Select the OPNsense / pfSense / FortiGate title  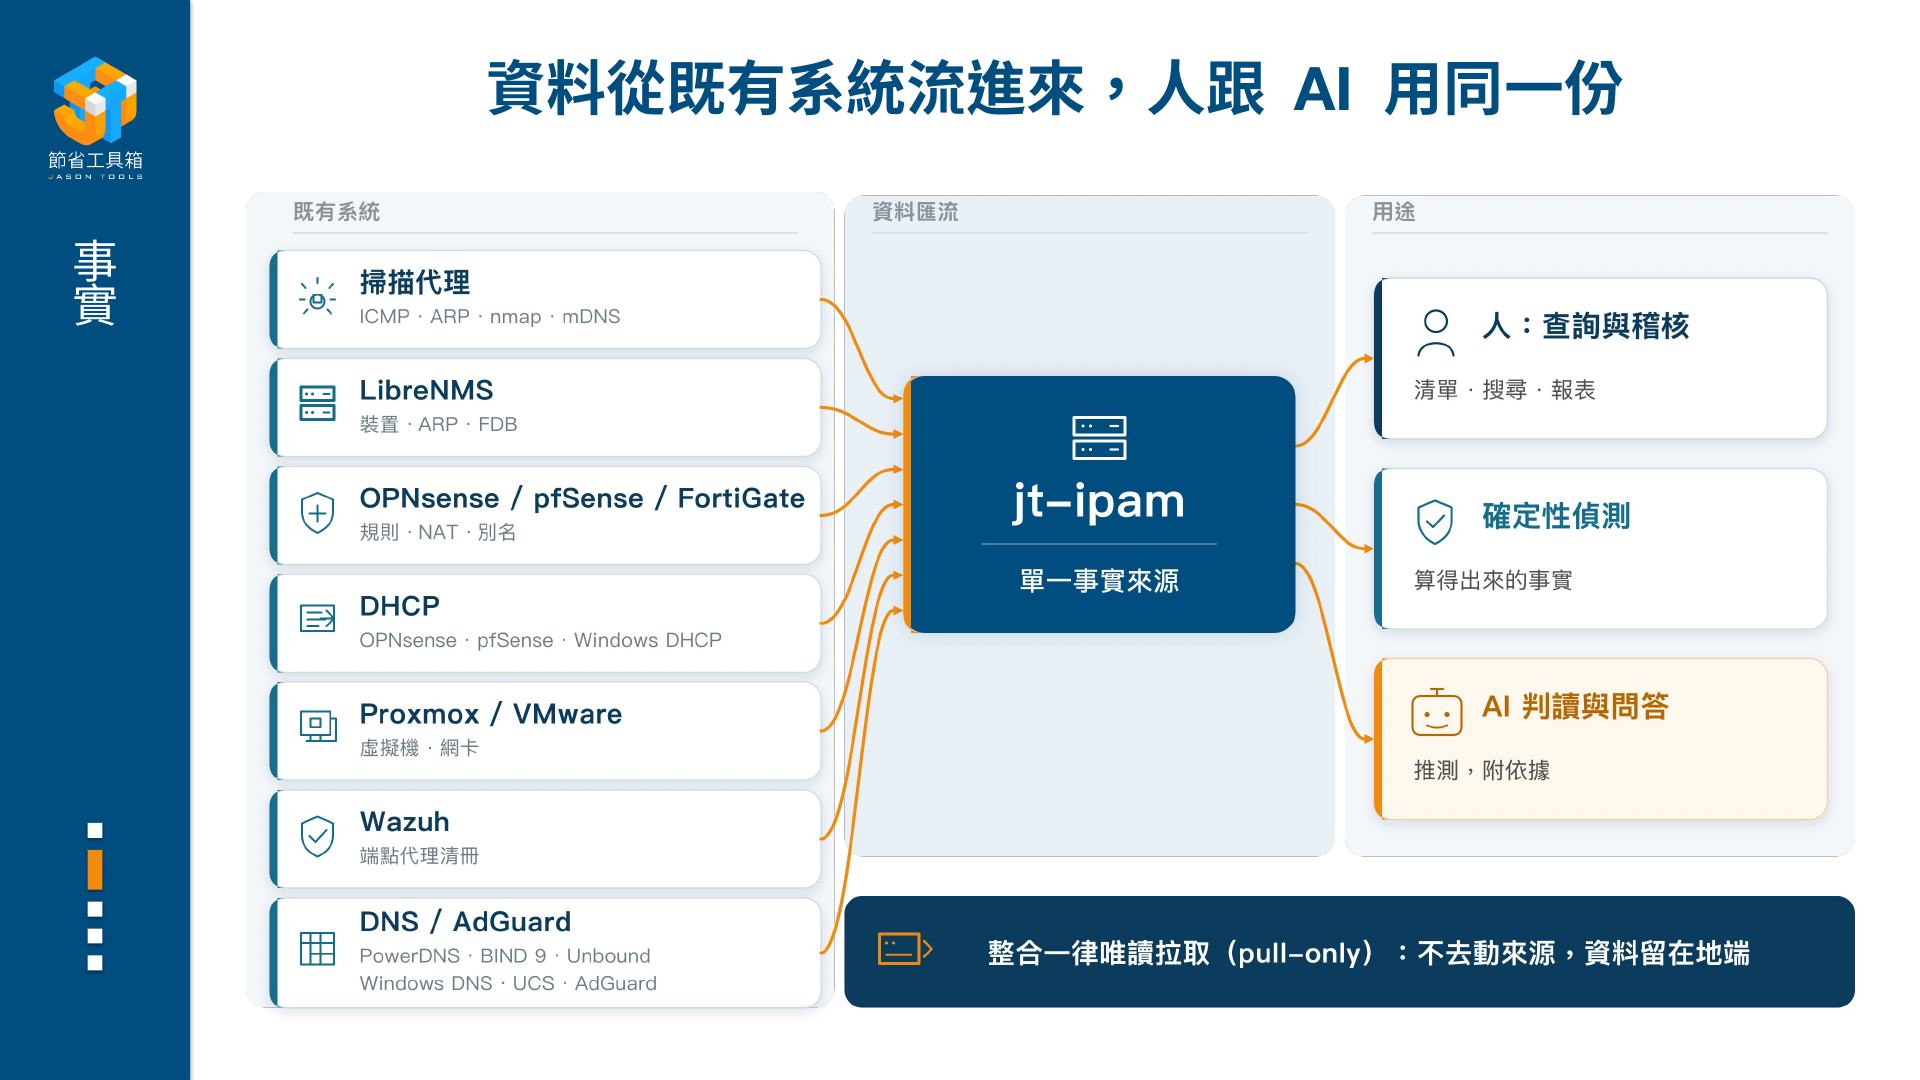tap(582, 498)
